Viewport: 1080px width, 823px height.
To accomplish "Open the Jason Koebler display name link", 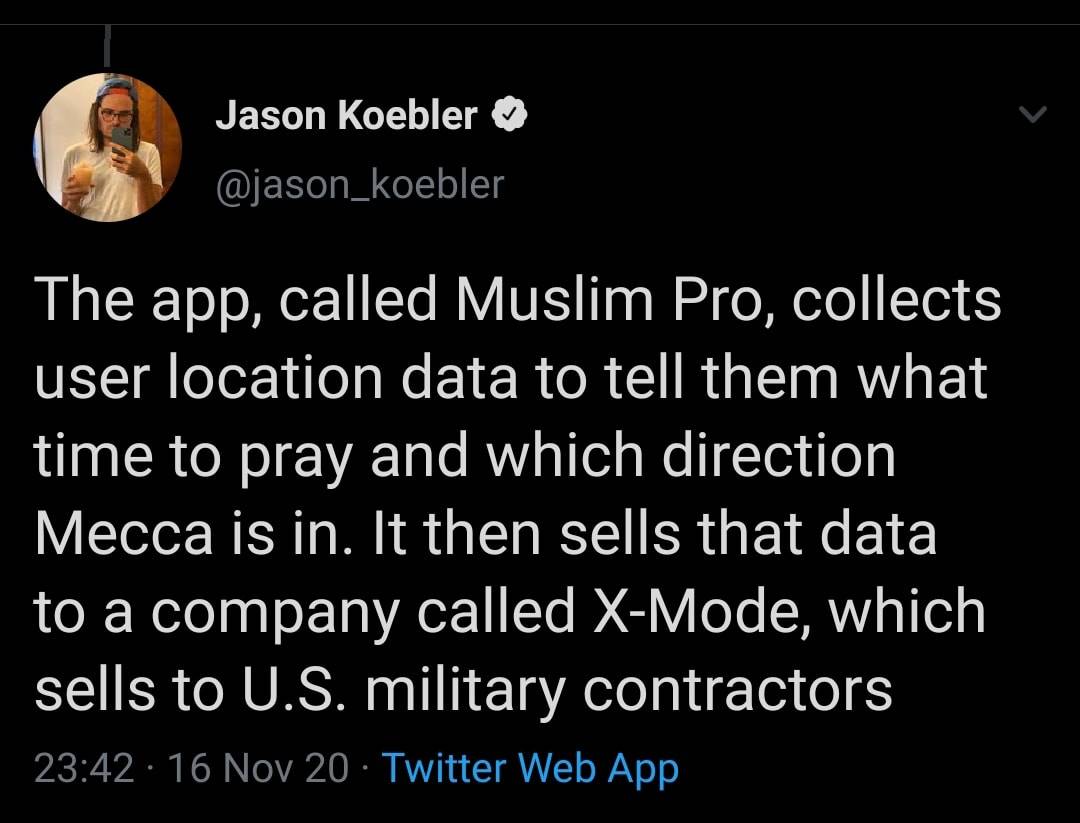I will [x=346, y=117].
